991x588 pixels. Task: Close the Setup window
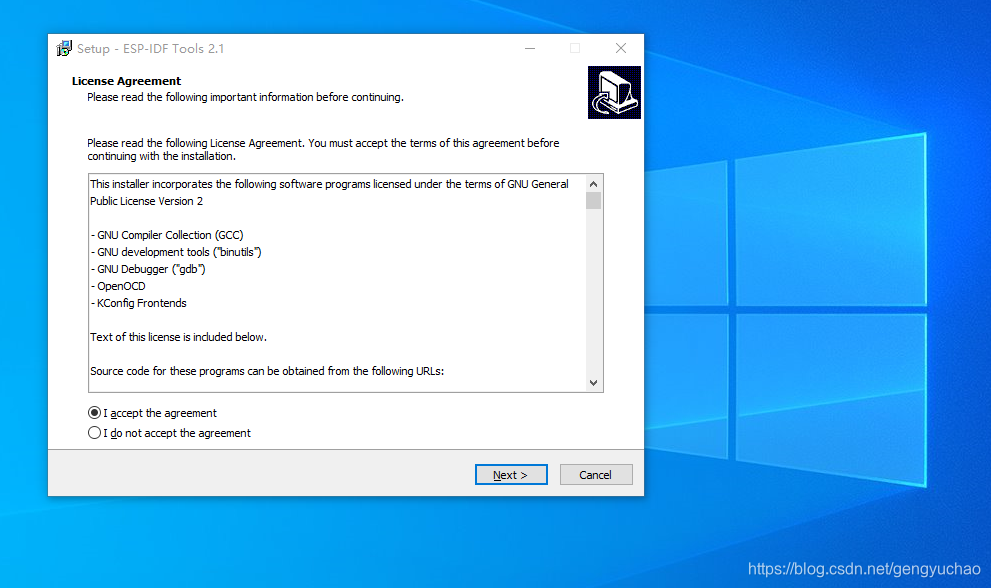pyautogui.click(x=621, y=49)
